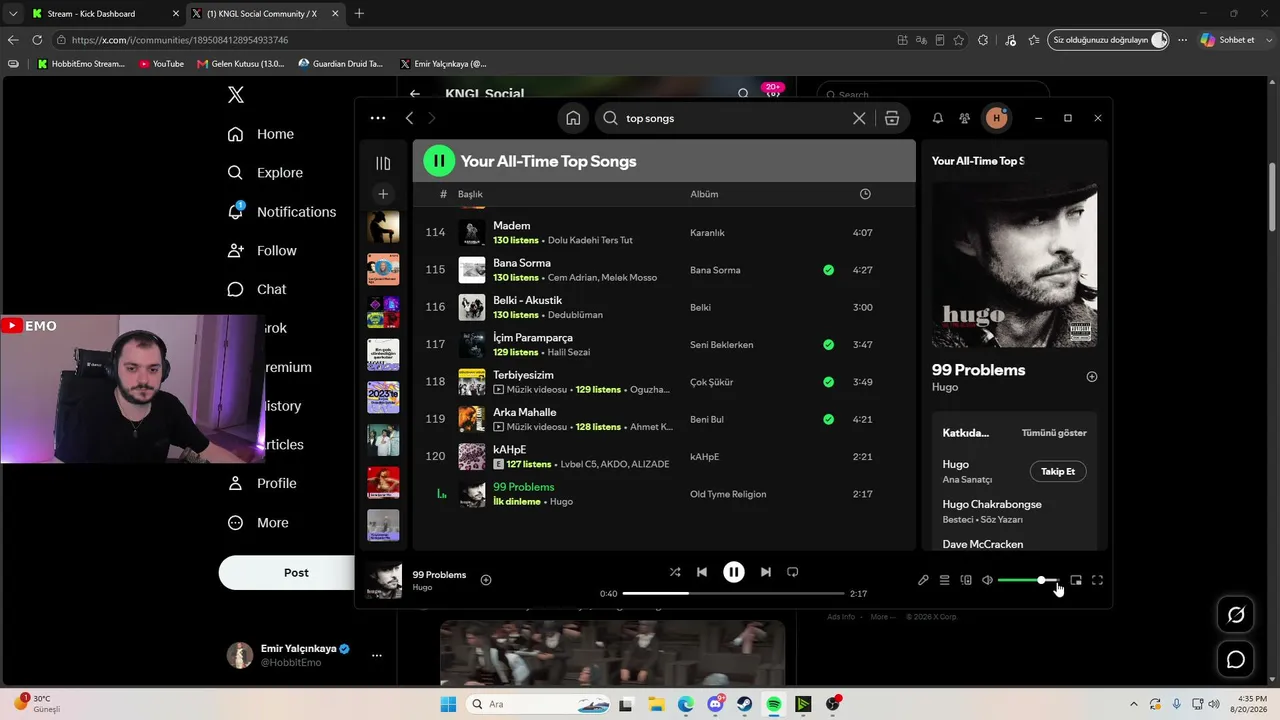This screenshot has width=1280, height=720.
Task: Reload the page in the browser
Action: [37, 40]
